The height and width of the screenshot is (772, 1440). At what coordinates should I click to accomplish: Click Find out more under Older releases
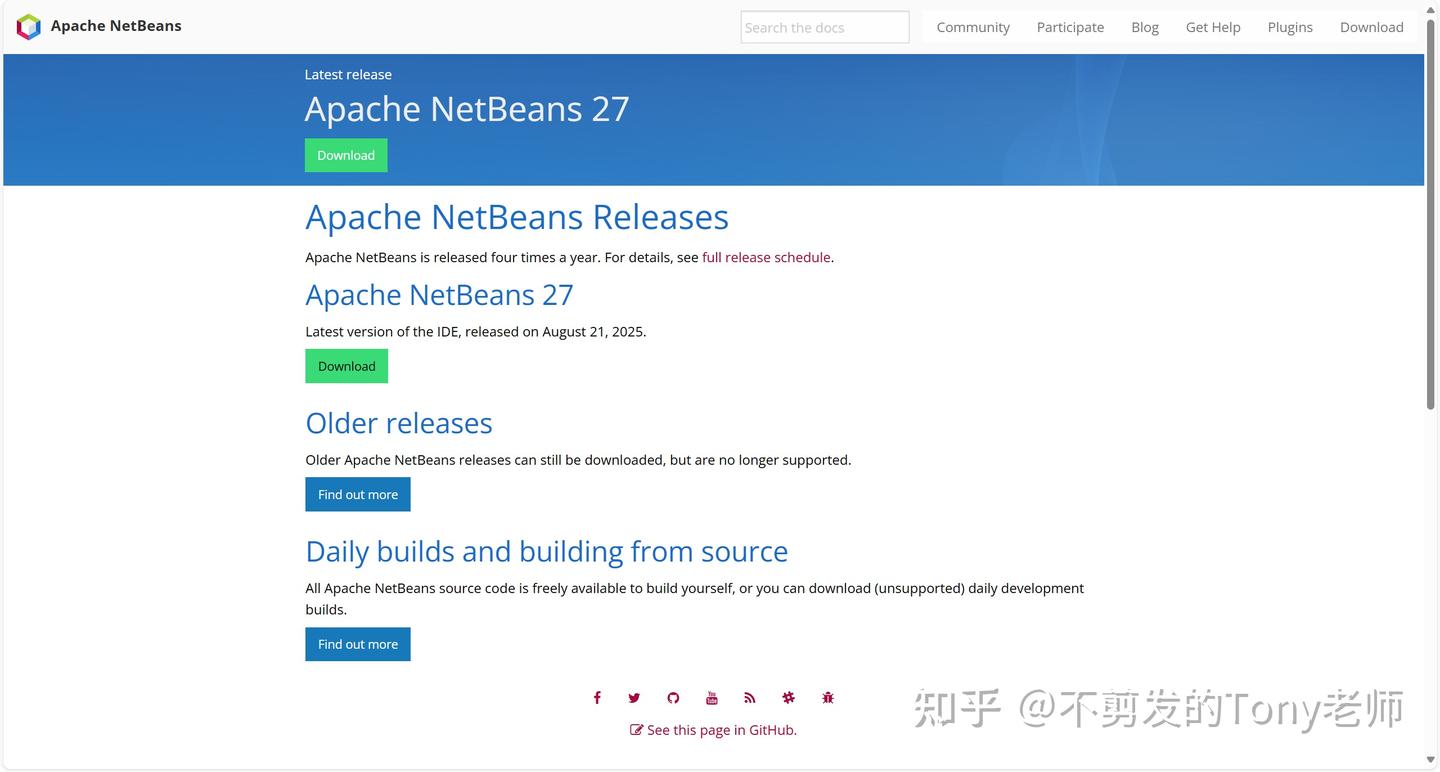point(358,494)
